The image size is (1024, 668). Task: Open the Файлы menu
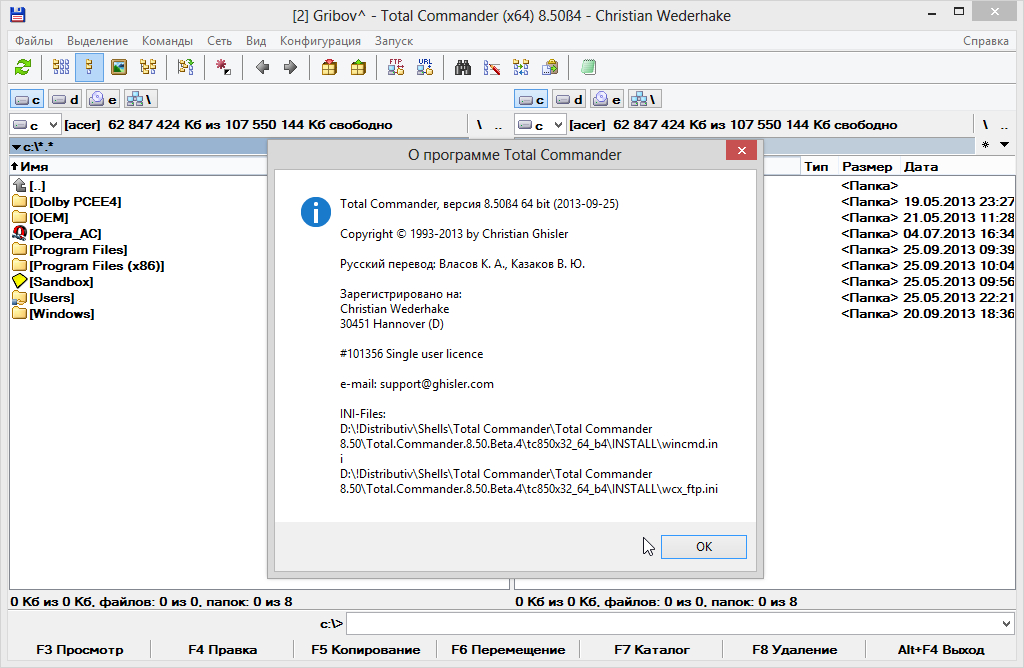[x=34, y=41]
